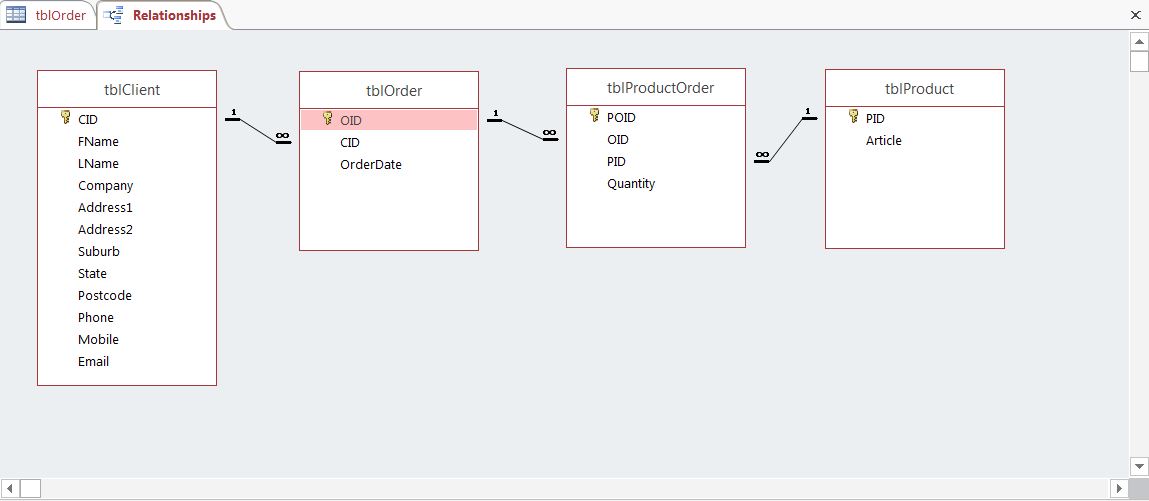Click the key icon beside POID
The image size is (1149, 501).
(x=594, y=115)
